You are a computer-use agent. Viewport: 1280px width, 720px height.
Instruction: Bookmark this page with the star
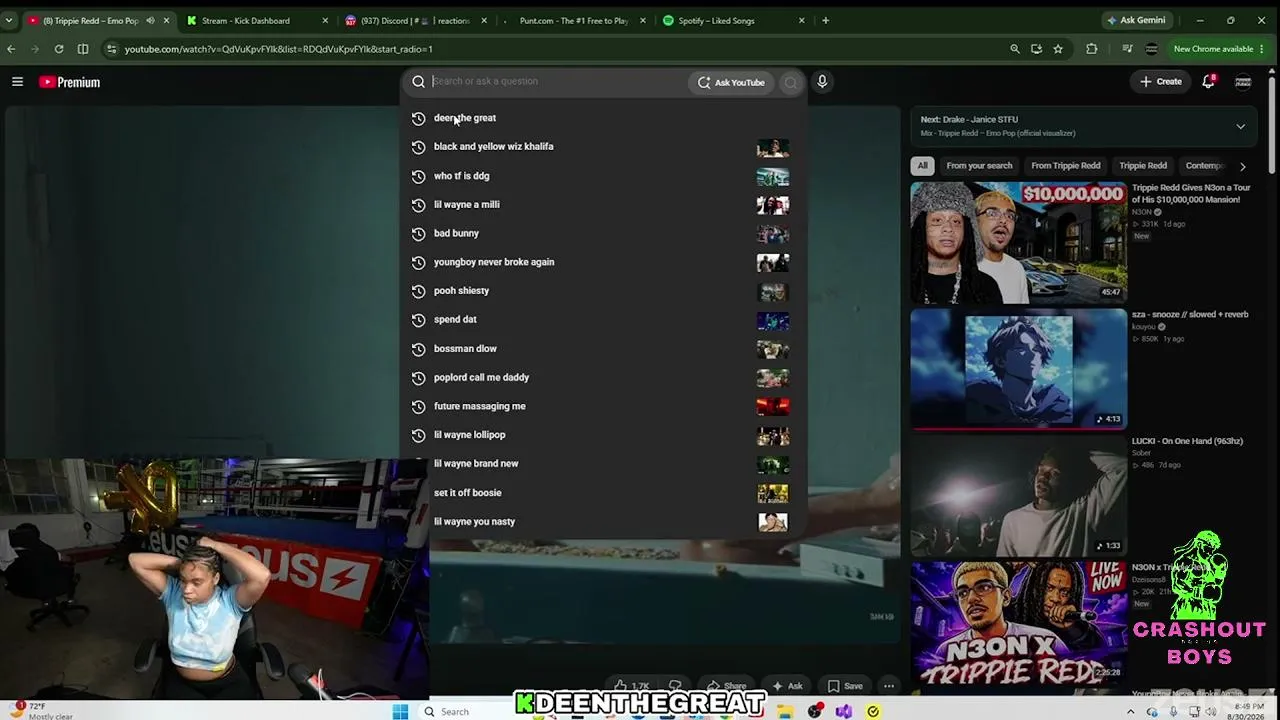tap(1058, 48)
